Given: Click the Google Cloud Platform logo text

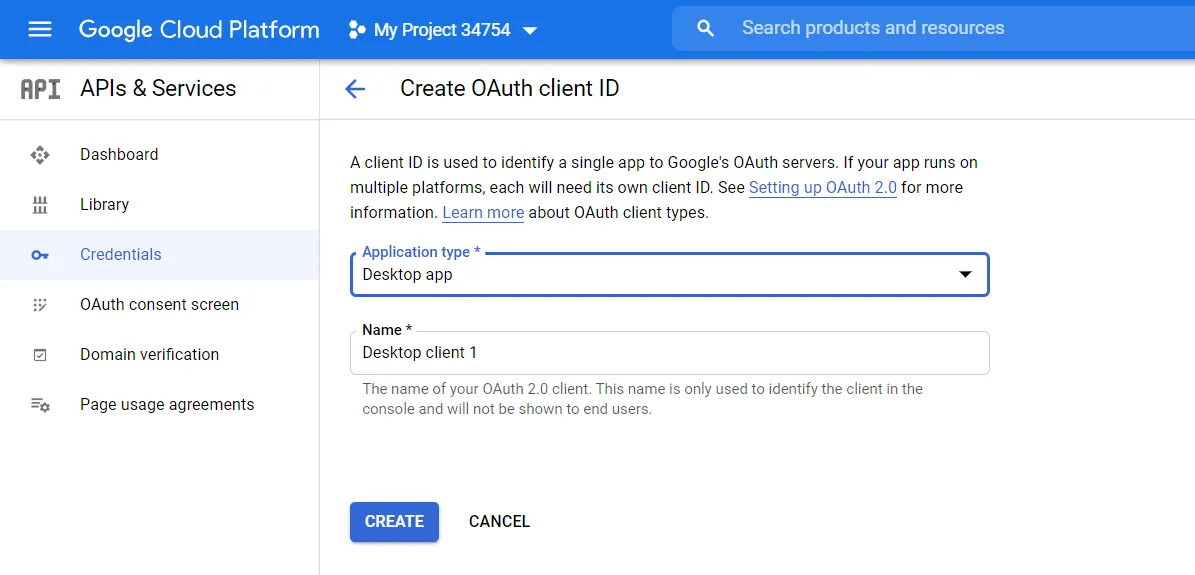Looking at the screenshot, I should [x=199, y=30].
